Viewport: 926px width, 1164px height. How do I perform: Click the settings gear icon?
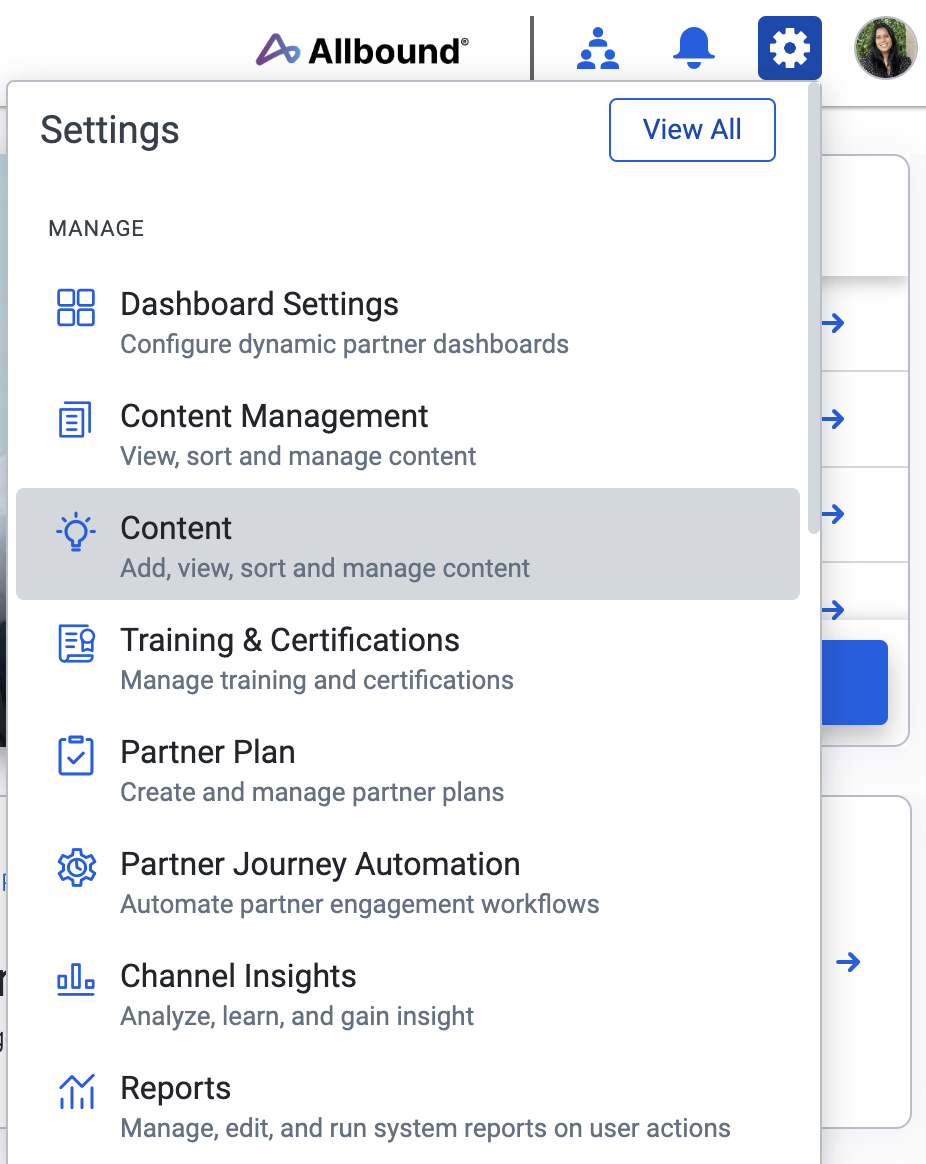pos(789,48)
